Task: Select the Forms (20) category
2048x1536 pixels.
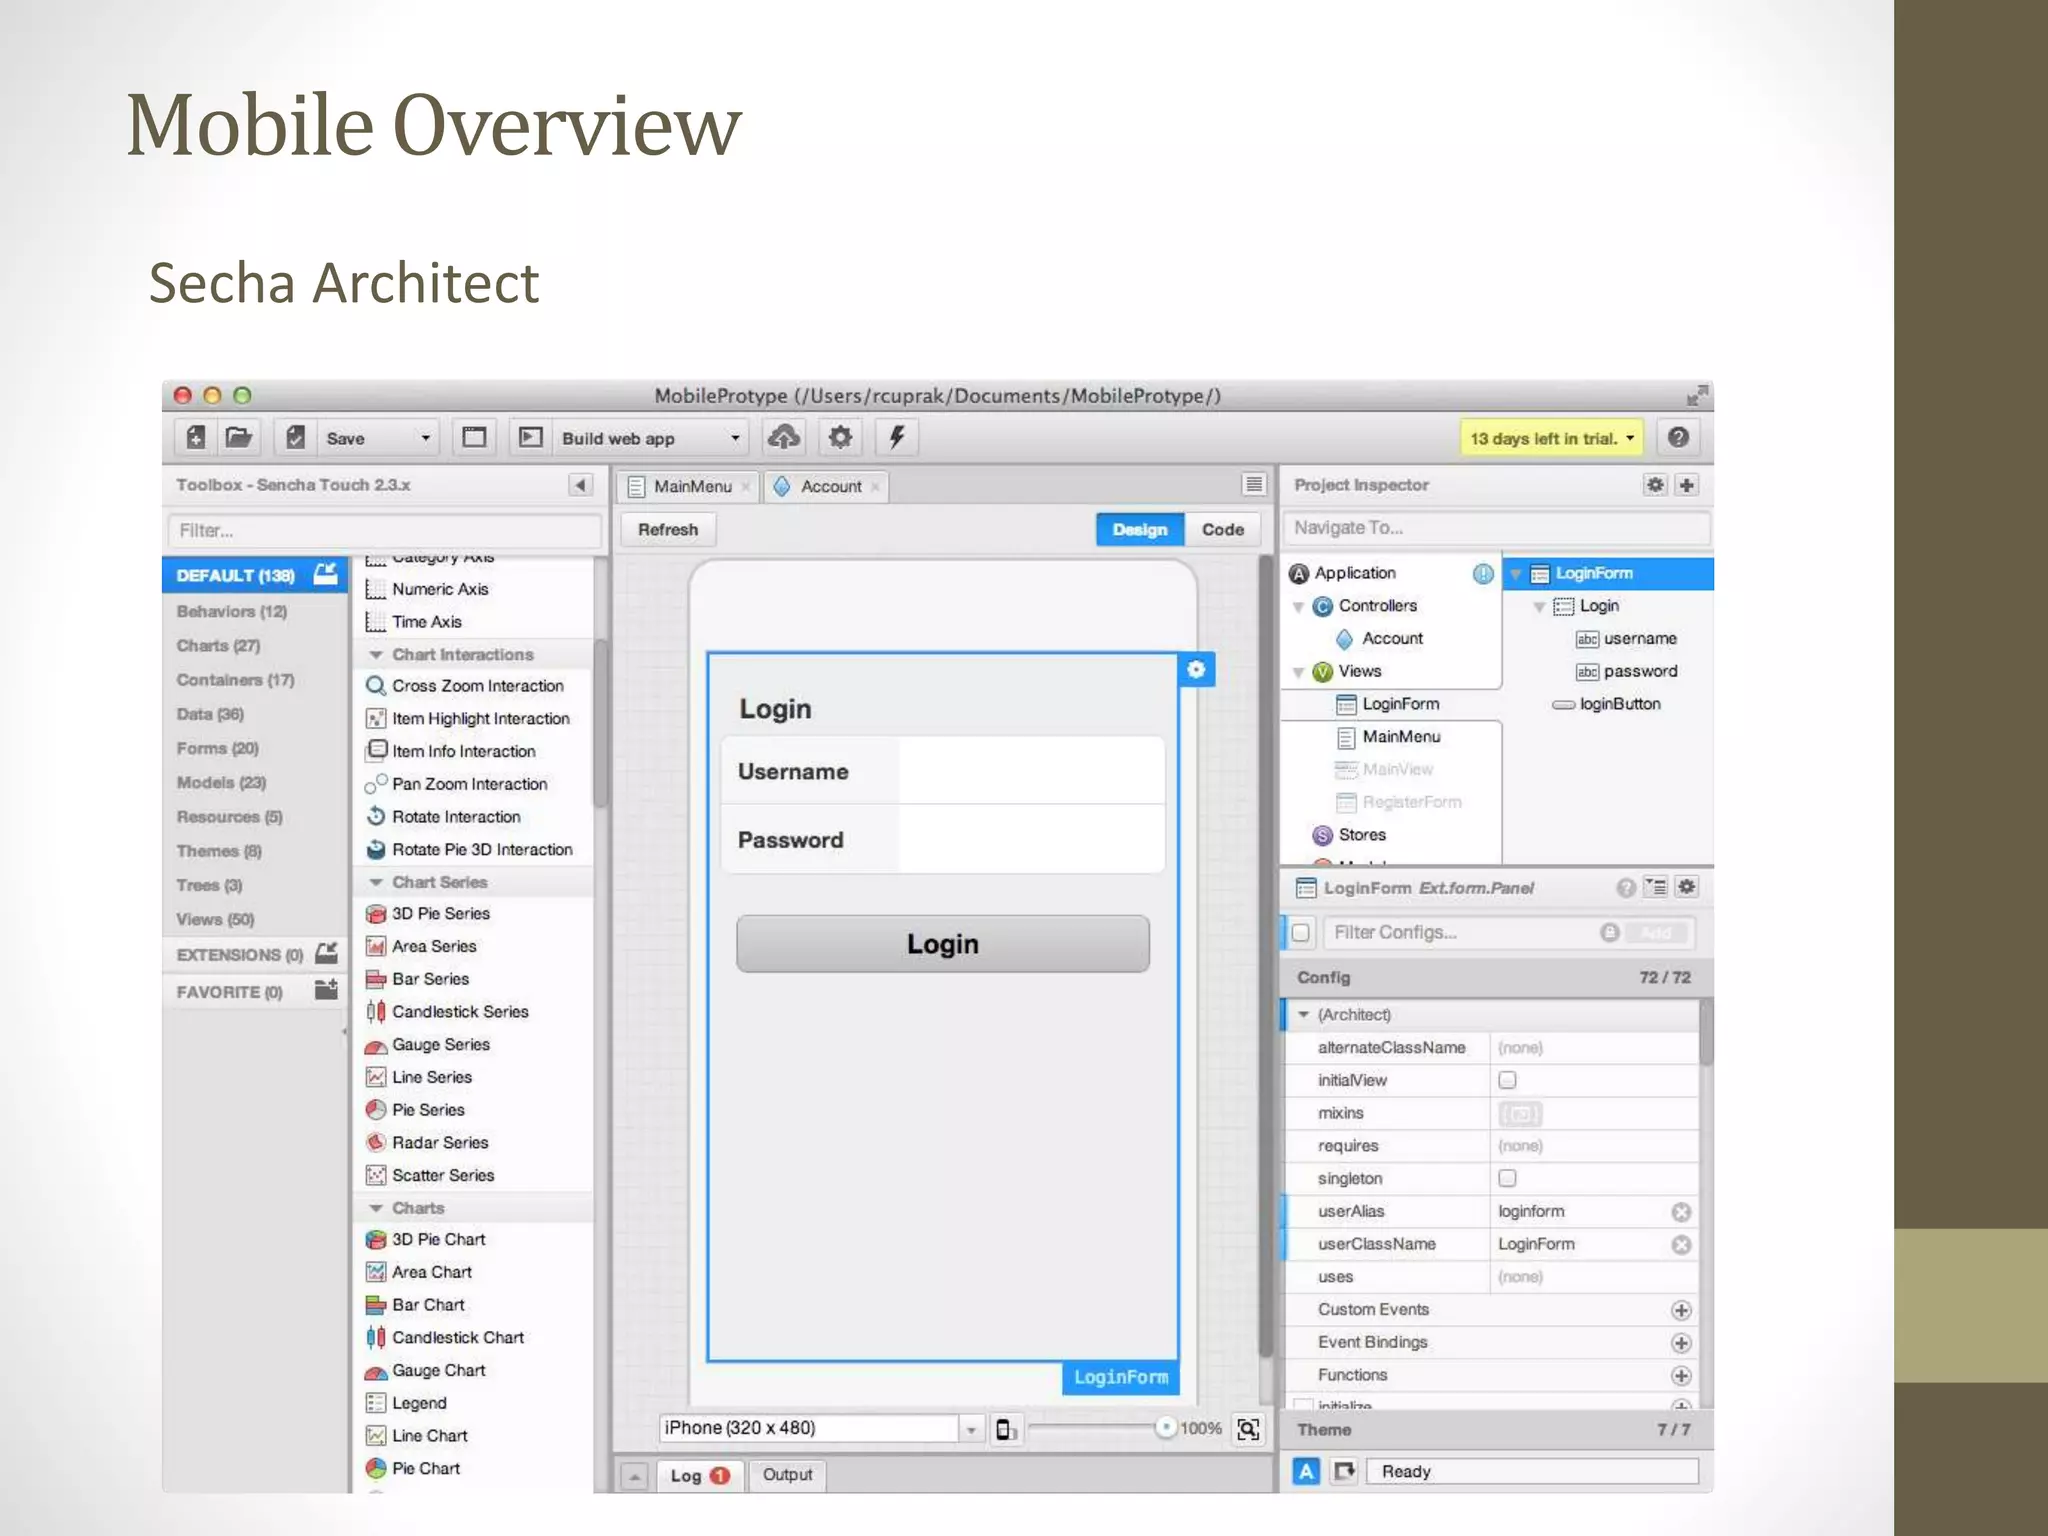Action: click(217, 748)
